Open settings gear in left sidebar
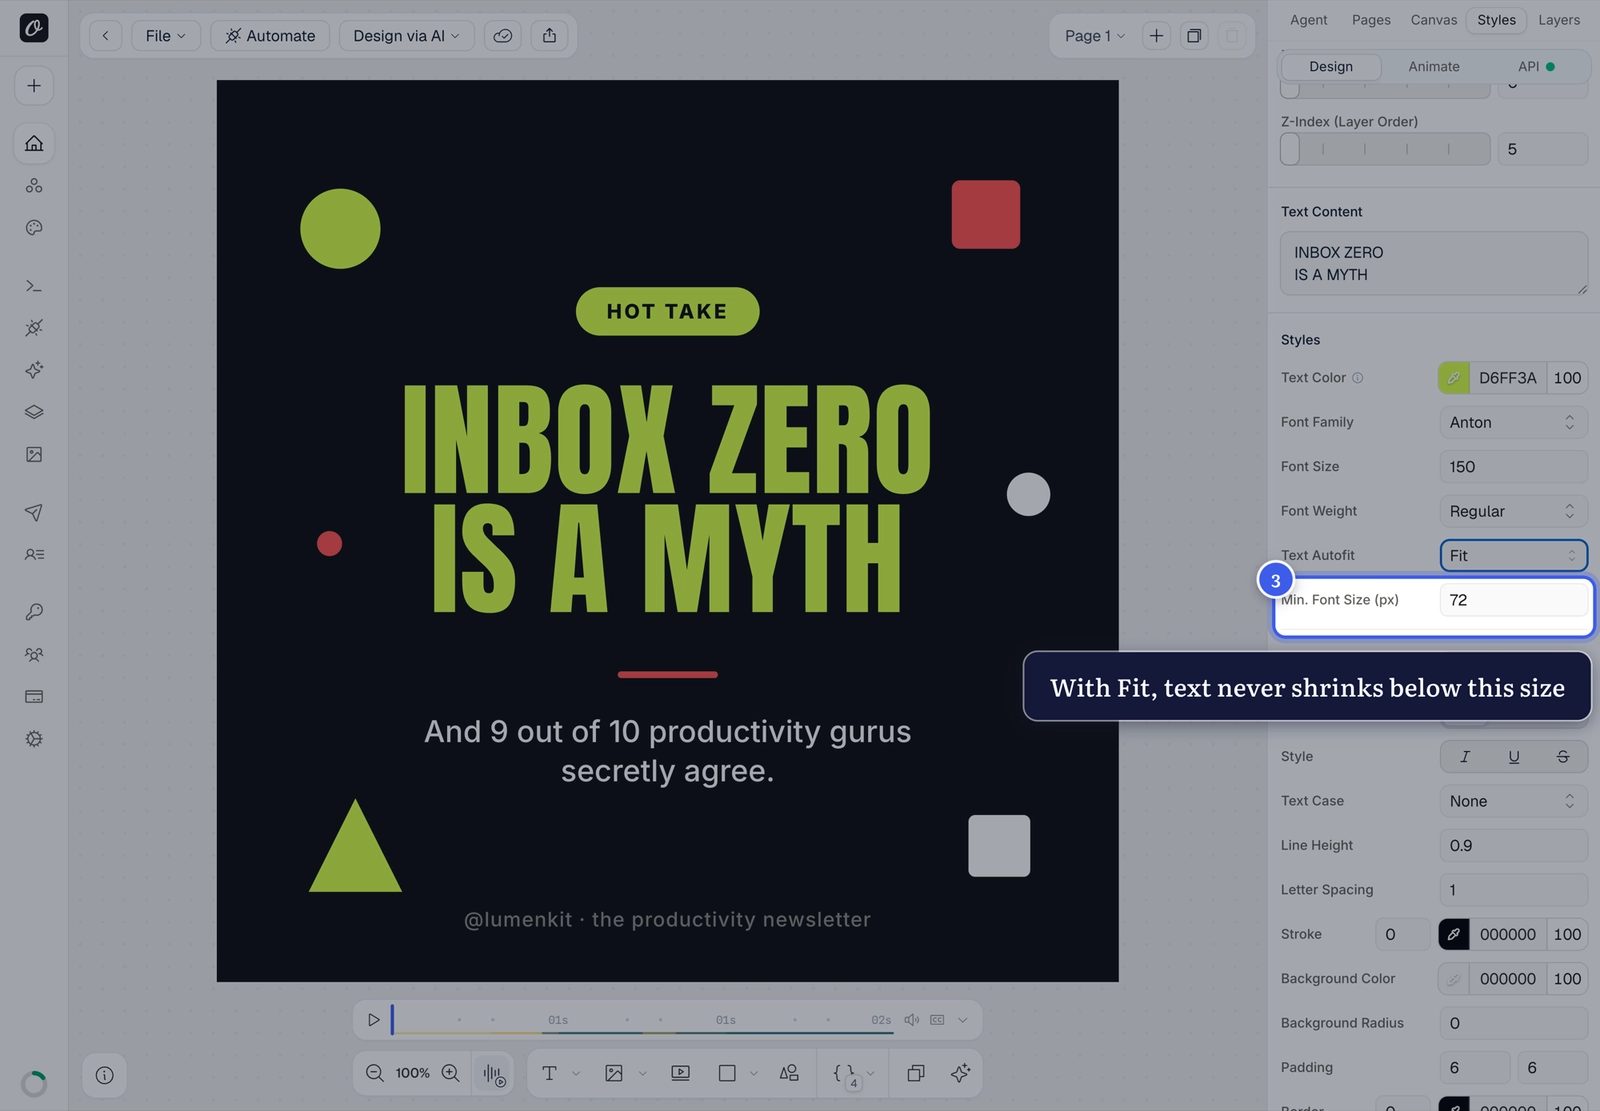Image resolution: width=1600 pixels, height=1111 pixels. [x=34, y=739]
